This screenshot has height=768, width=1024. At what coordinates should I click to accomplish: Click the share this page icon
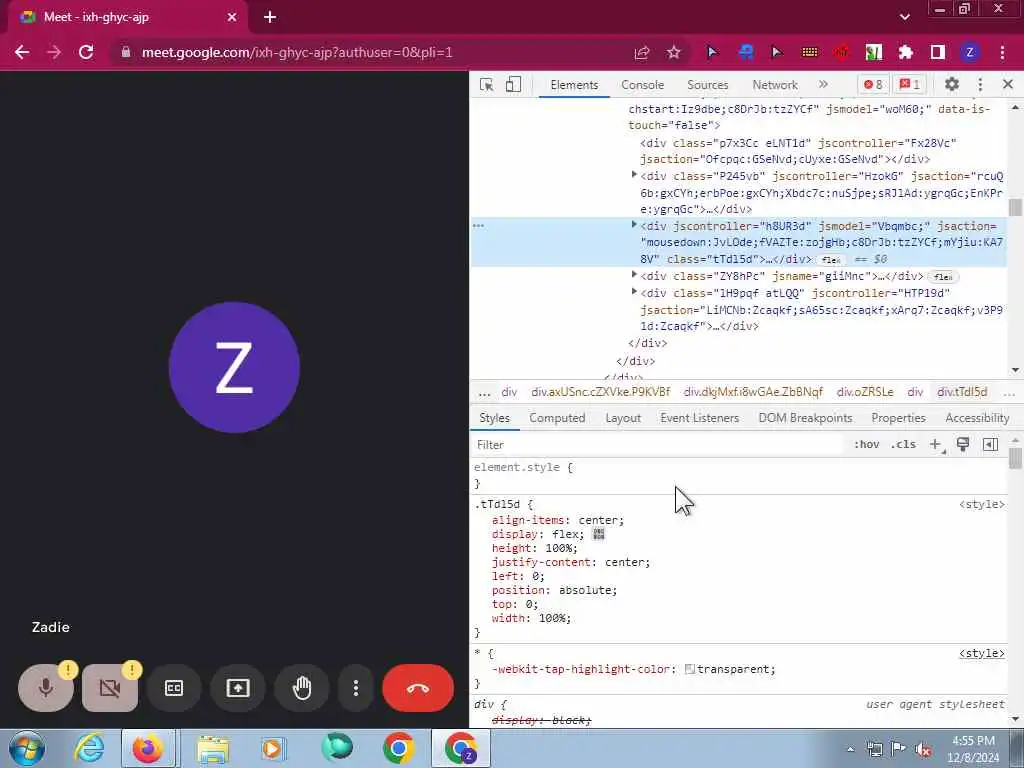pos(642,52)
